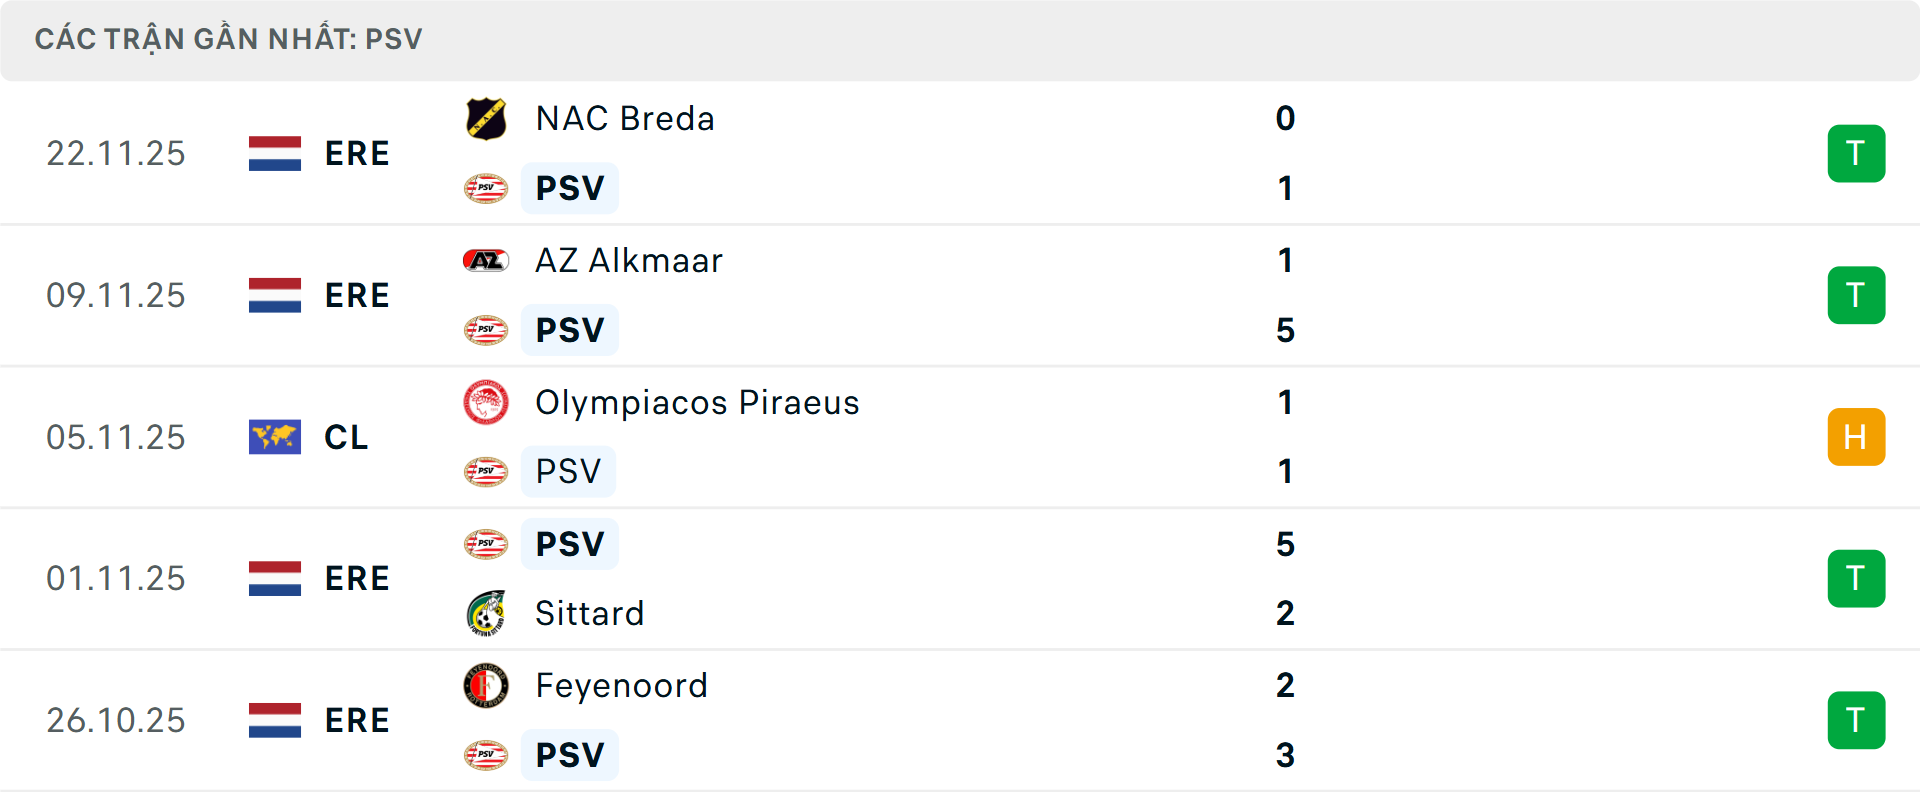This screenshot has height=792, width=1920.
Task: Click the 26.10.25 match date
Action: tap(116, 721)
